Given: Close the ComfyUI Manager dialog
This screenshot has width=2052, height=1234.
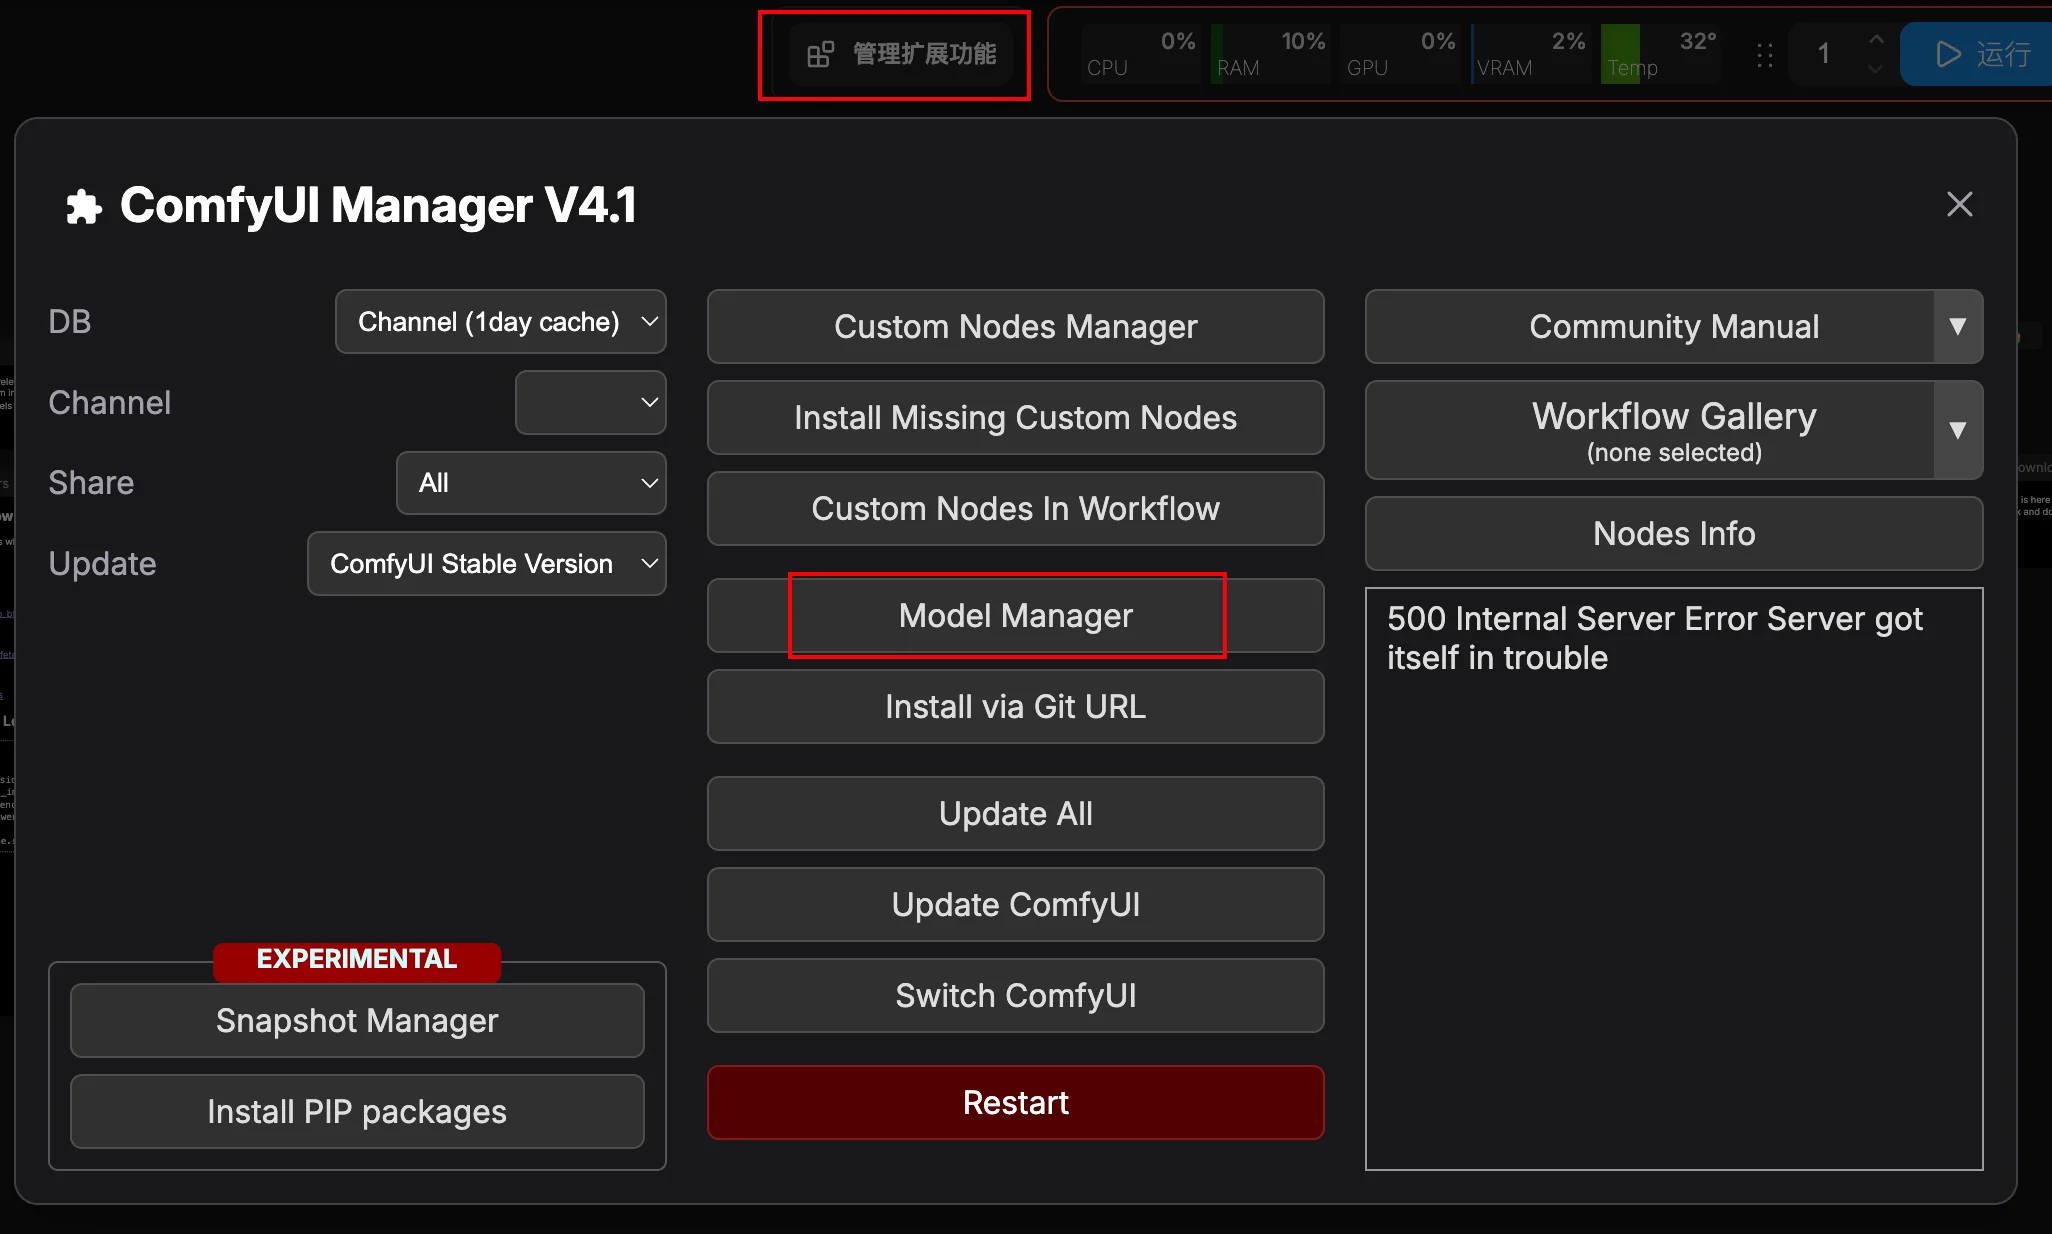Looking at the screenshot, I should pos(1959,204).
